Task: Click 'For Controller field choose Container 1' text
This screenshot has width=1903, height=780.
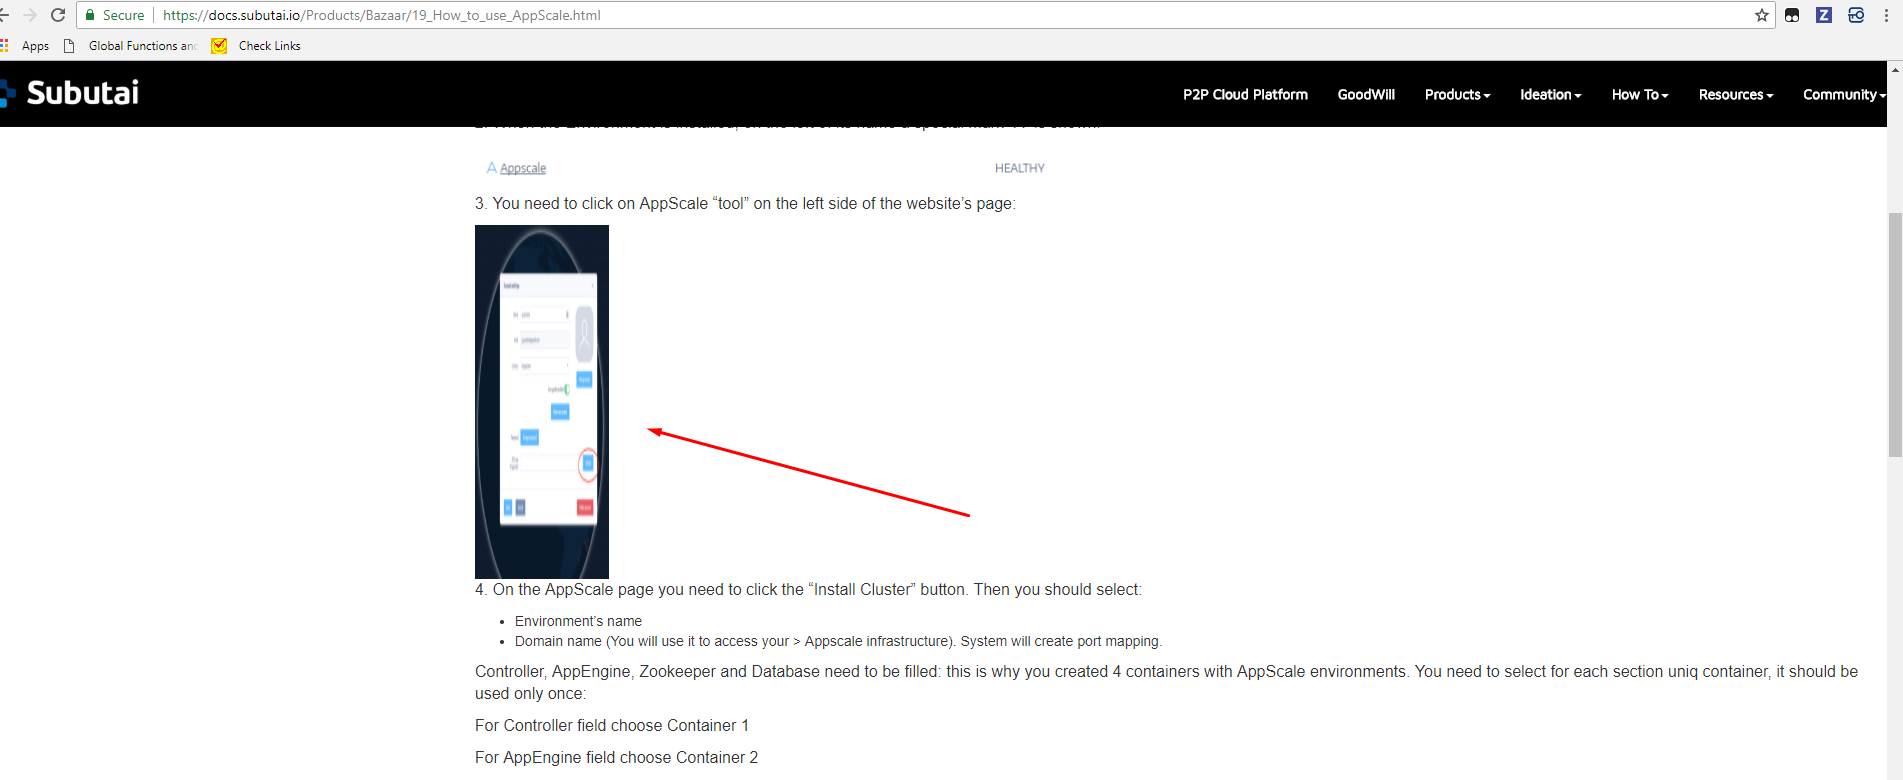Action: [612, 725]
